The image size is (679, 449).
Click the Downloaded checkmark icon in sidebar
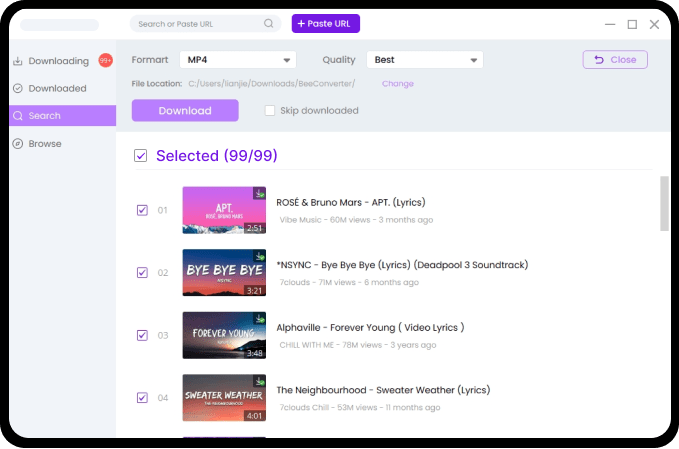click(18, 88)
